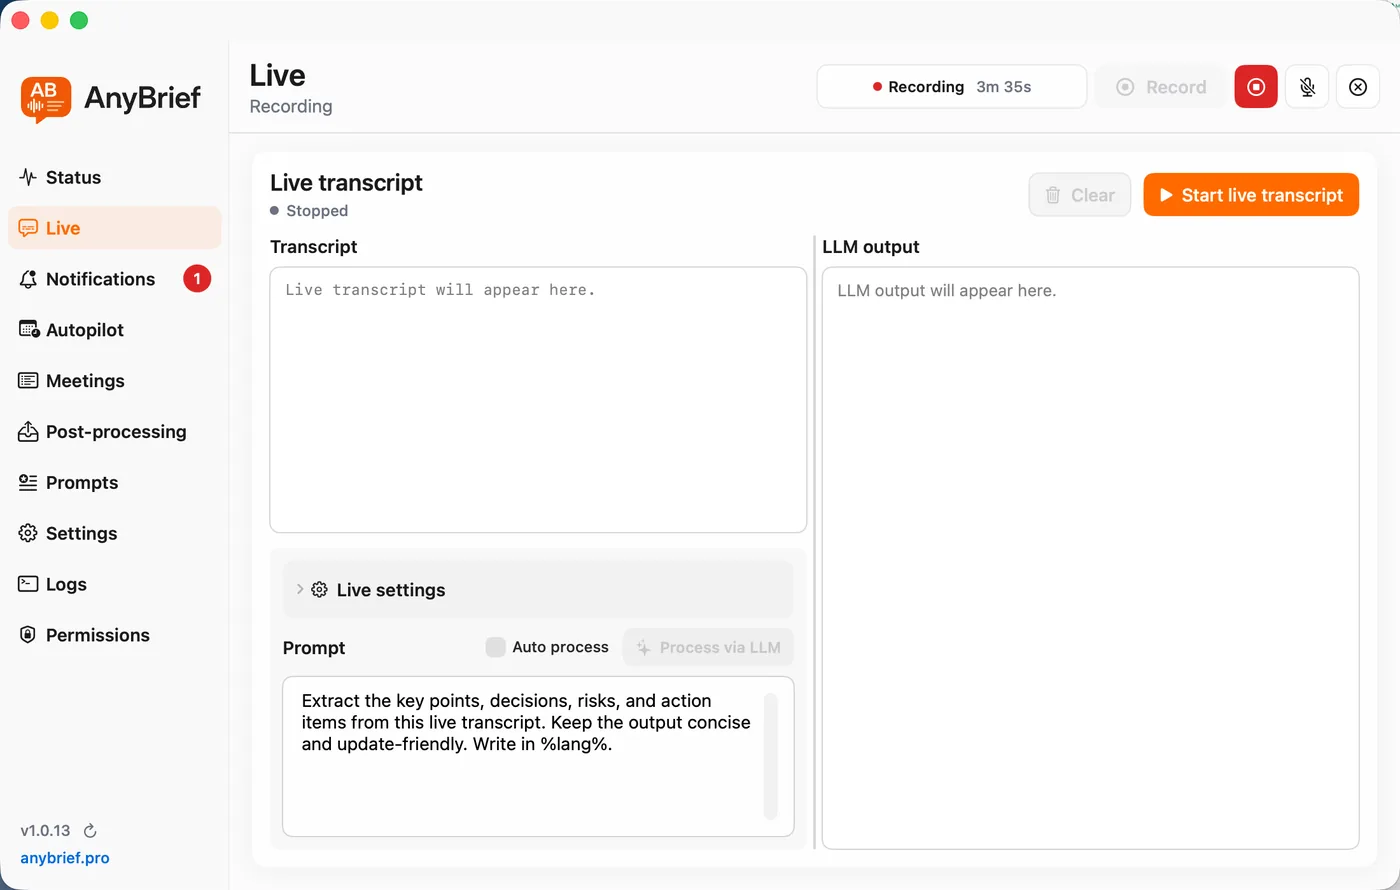Image resolution: width=1400 pixels, height=890 pixels.
Task: Open Notifications in the sidebar
Action: click(x=114, y=279)
